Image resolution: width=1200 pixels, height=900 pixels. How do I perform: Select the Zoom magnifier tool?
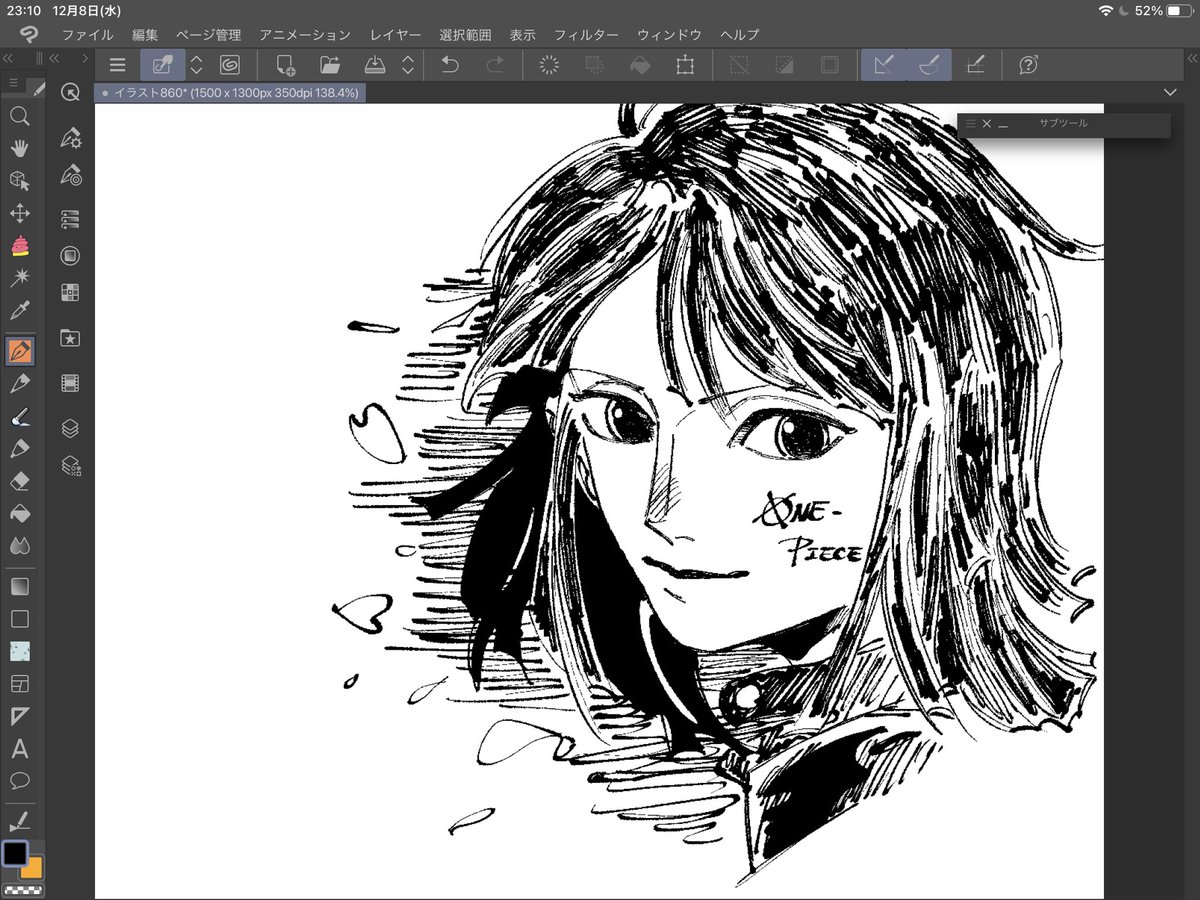coord(19,116)
